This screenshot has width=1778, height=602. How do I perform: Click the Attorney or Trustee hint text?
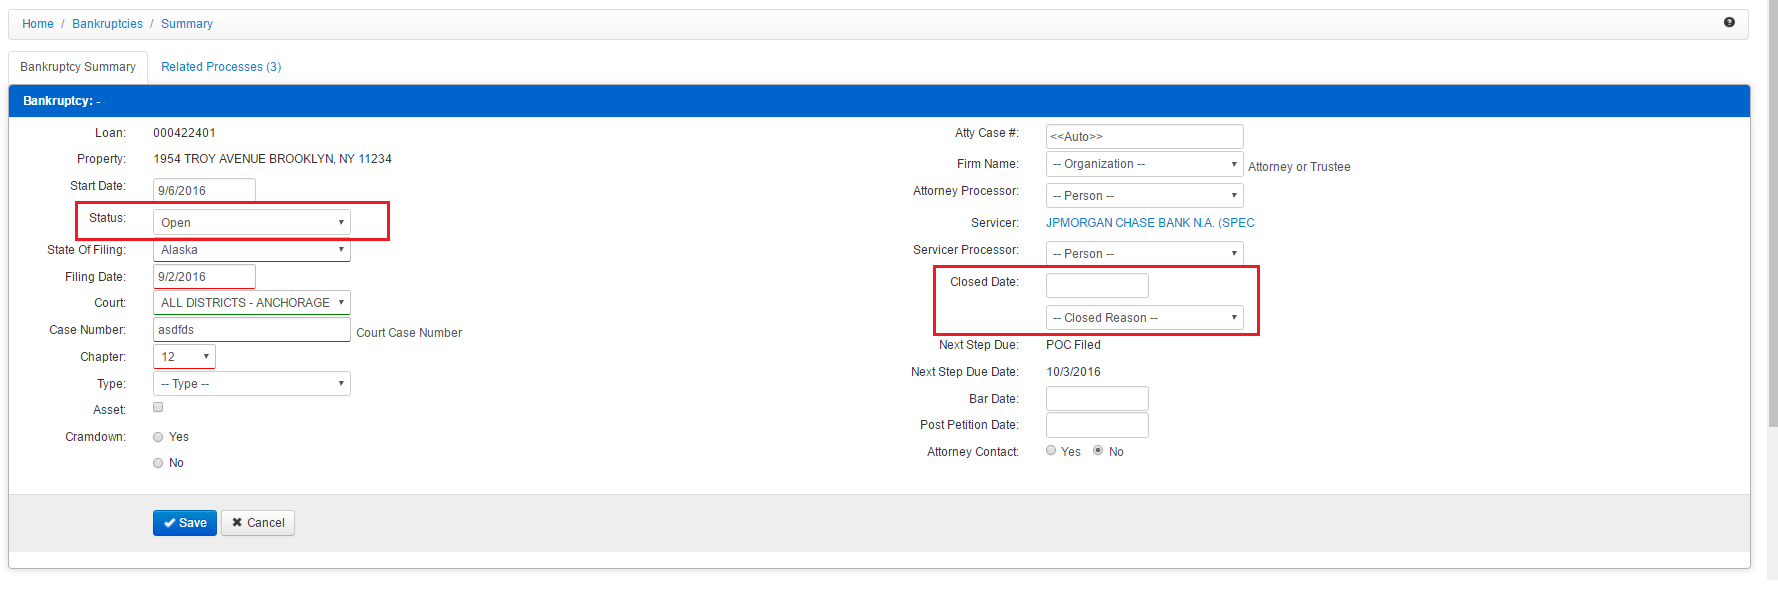(1299, 167)
